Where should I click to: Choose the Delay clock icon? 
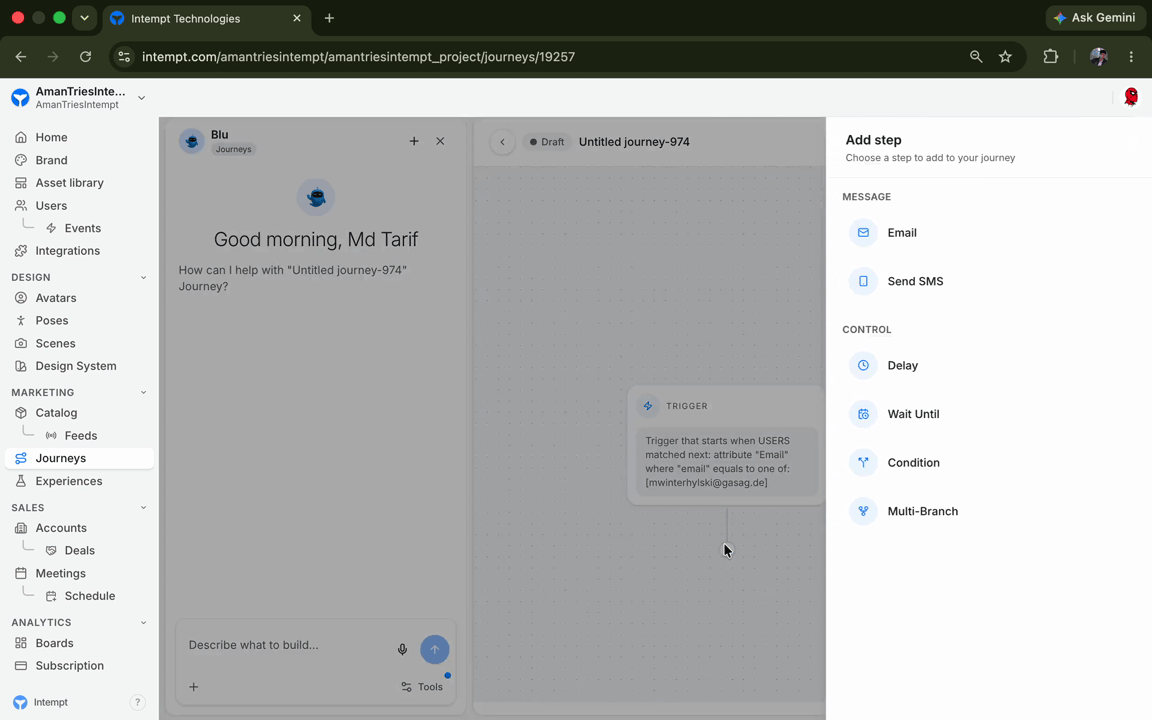click(863, 365)
